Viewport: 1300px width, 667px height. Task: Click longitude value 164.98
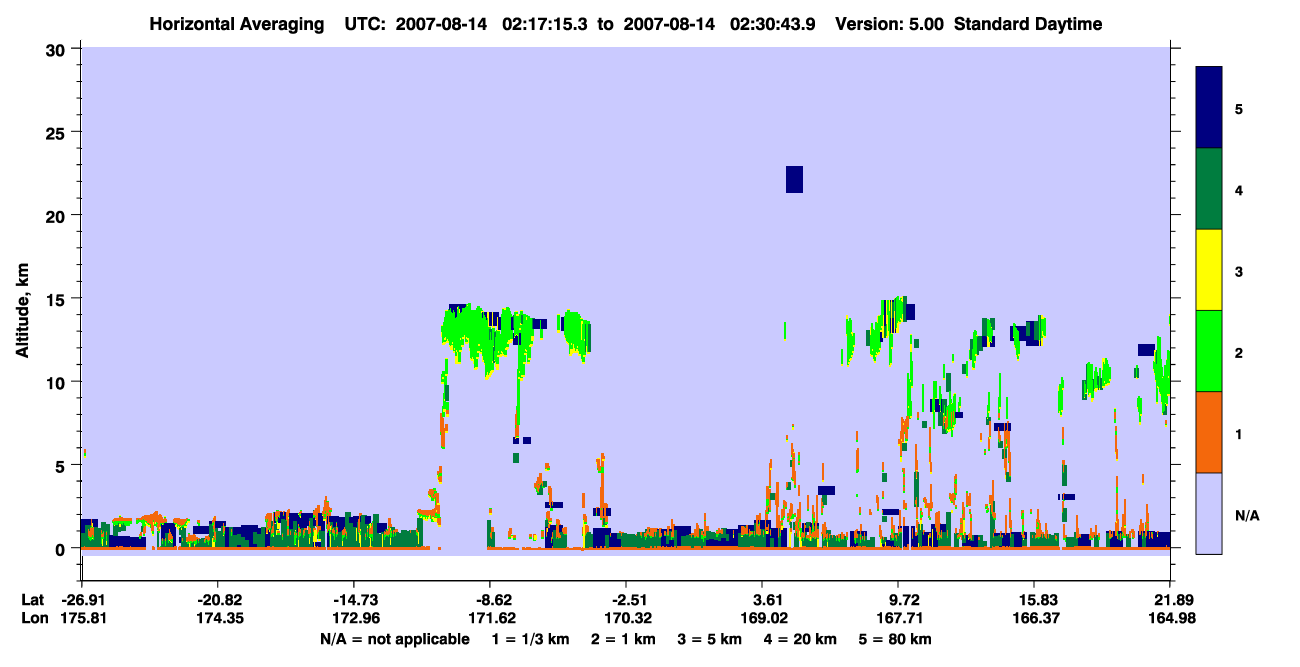coord(1170,618)
